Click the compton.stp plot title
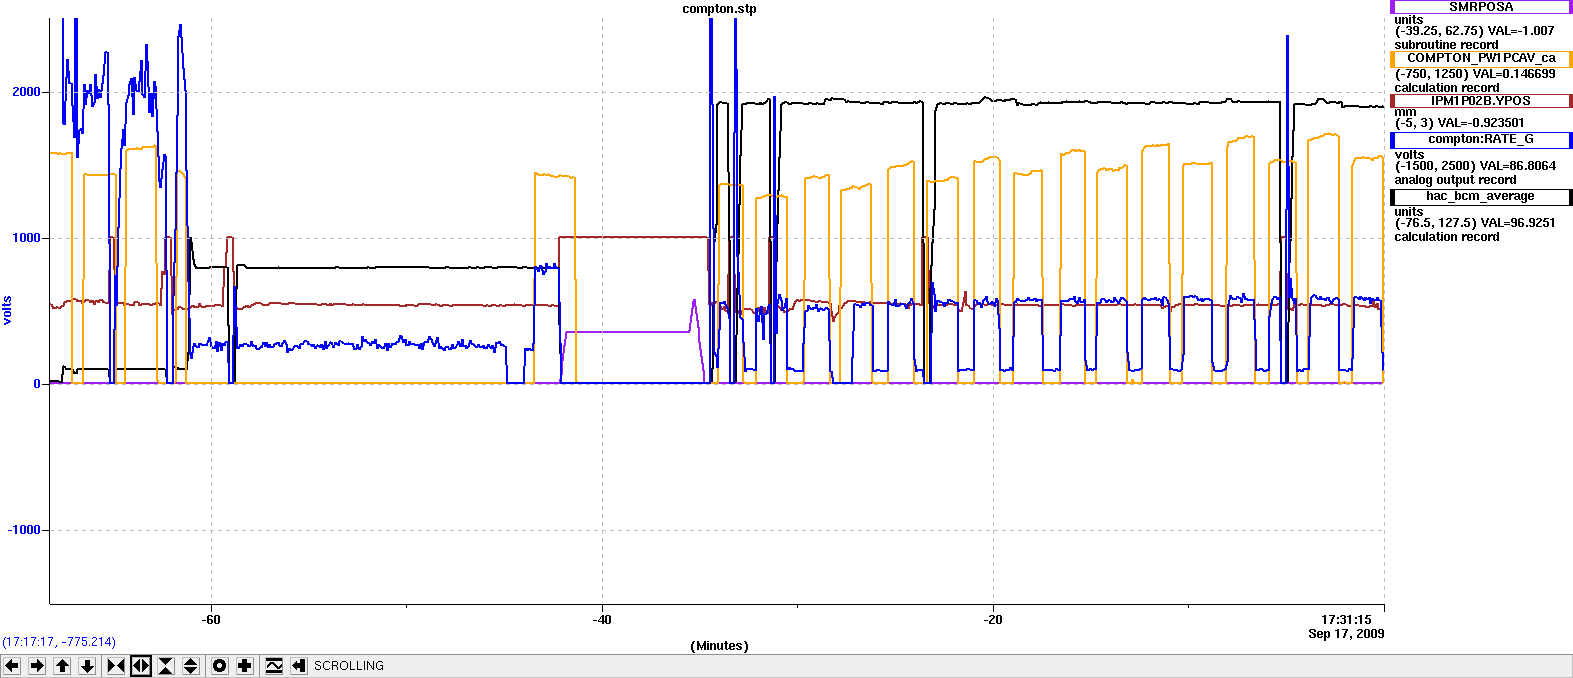Viewport: 1573px width, 678px height. 719,9
